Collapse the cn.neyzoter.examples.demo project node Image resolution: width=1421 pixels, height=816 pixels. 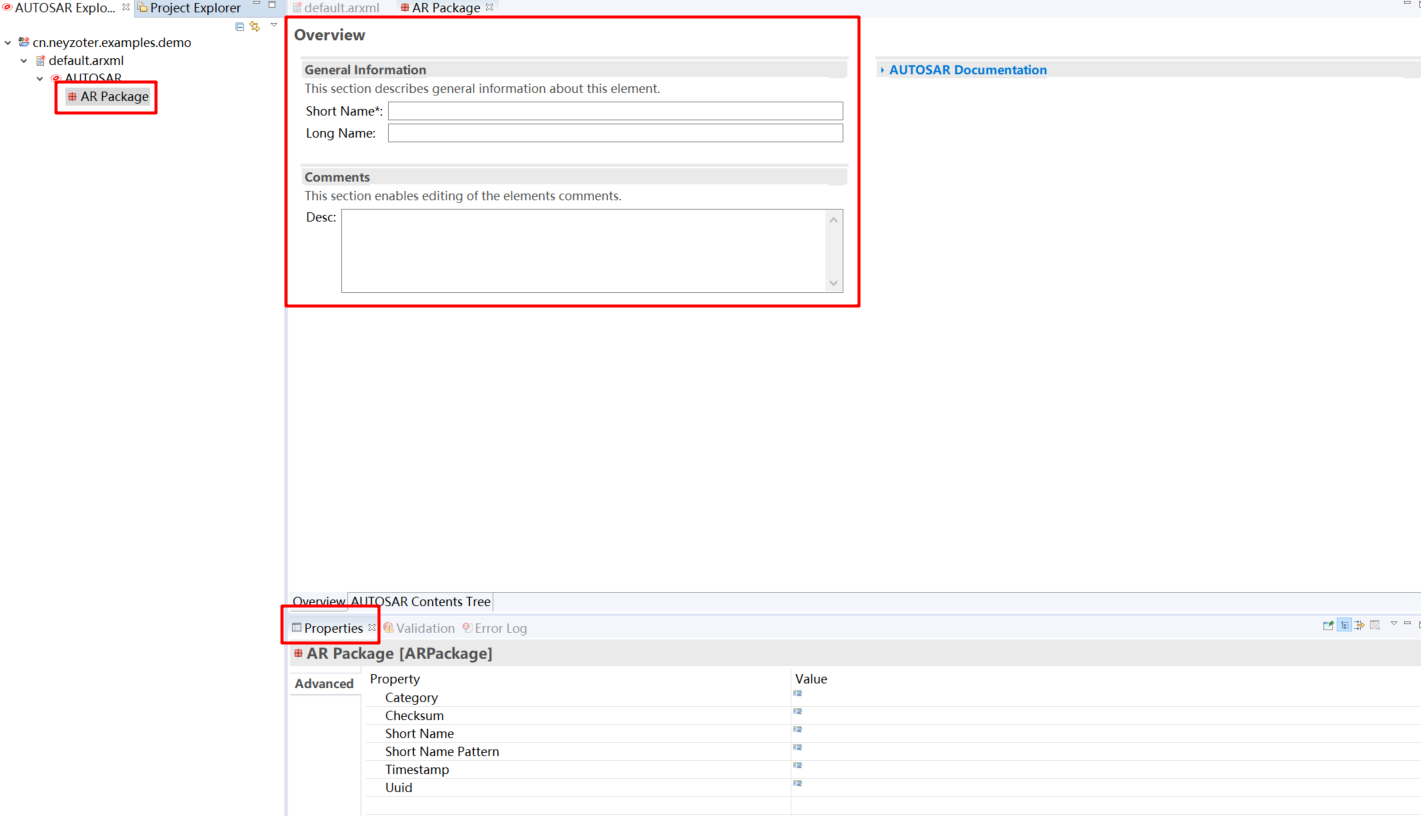click(8, 43)
